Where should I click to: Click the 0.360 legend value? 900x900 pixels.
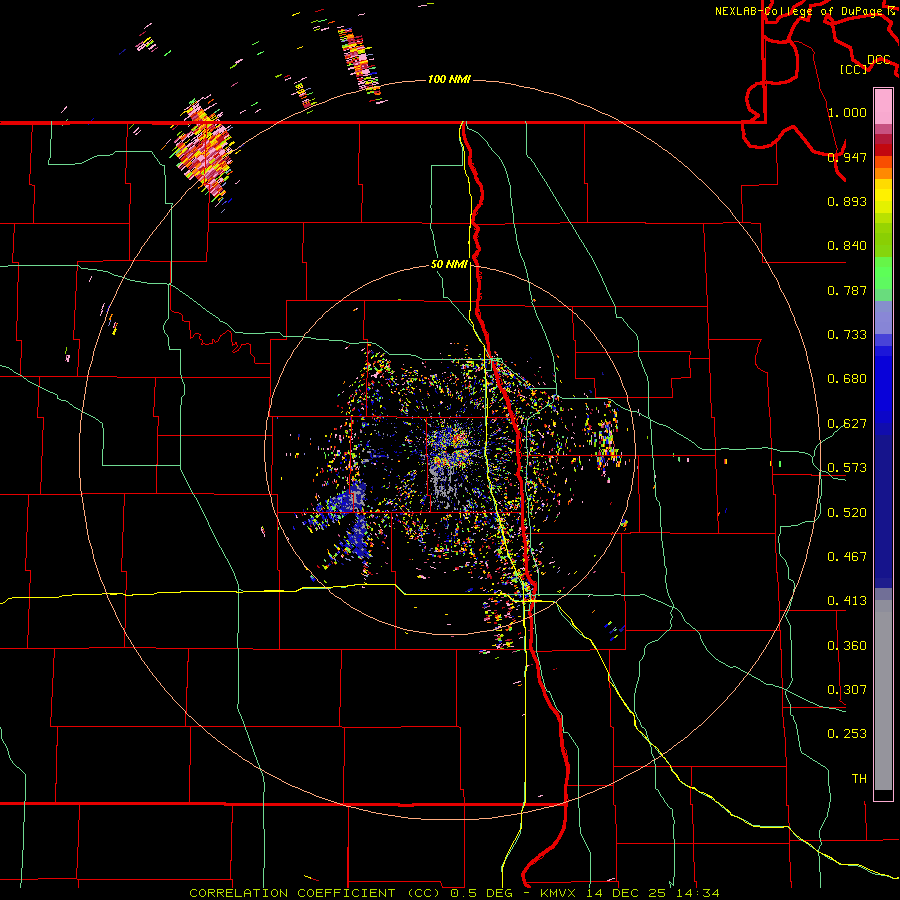[x=847, y=646]
